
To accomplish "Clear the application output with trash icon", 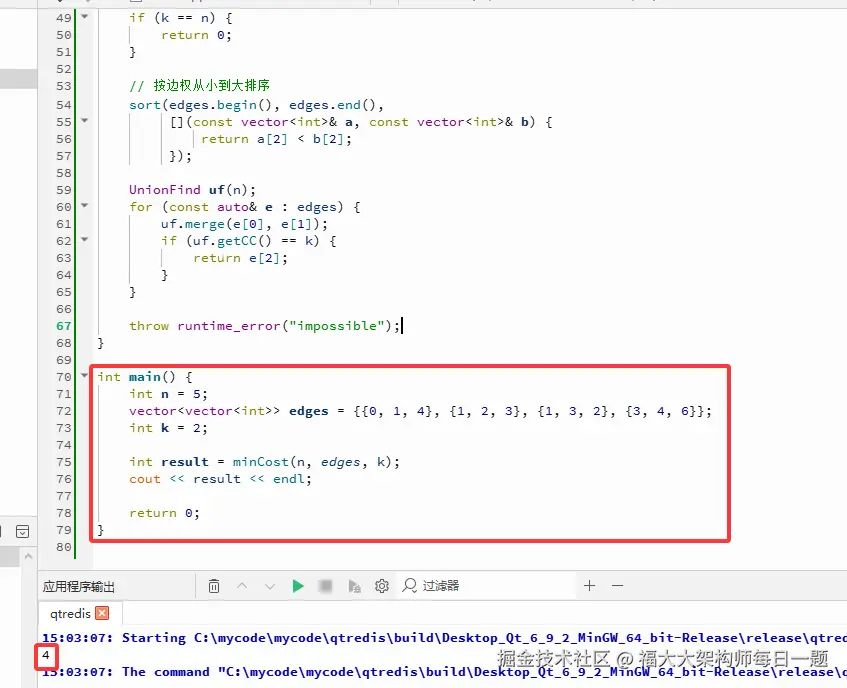I will tap(214, 586).
